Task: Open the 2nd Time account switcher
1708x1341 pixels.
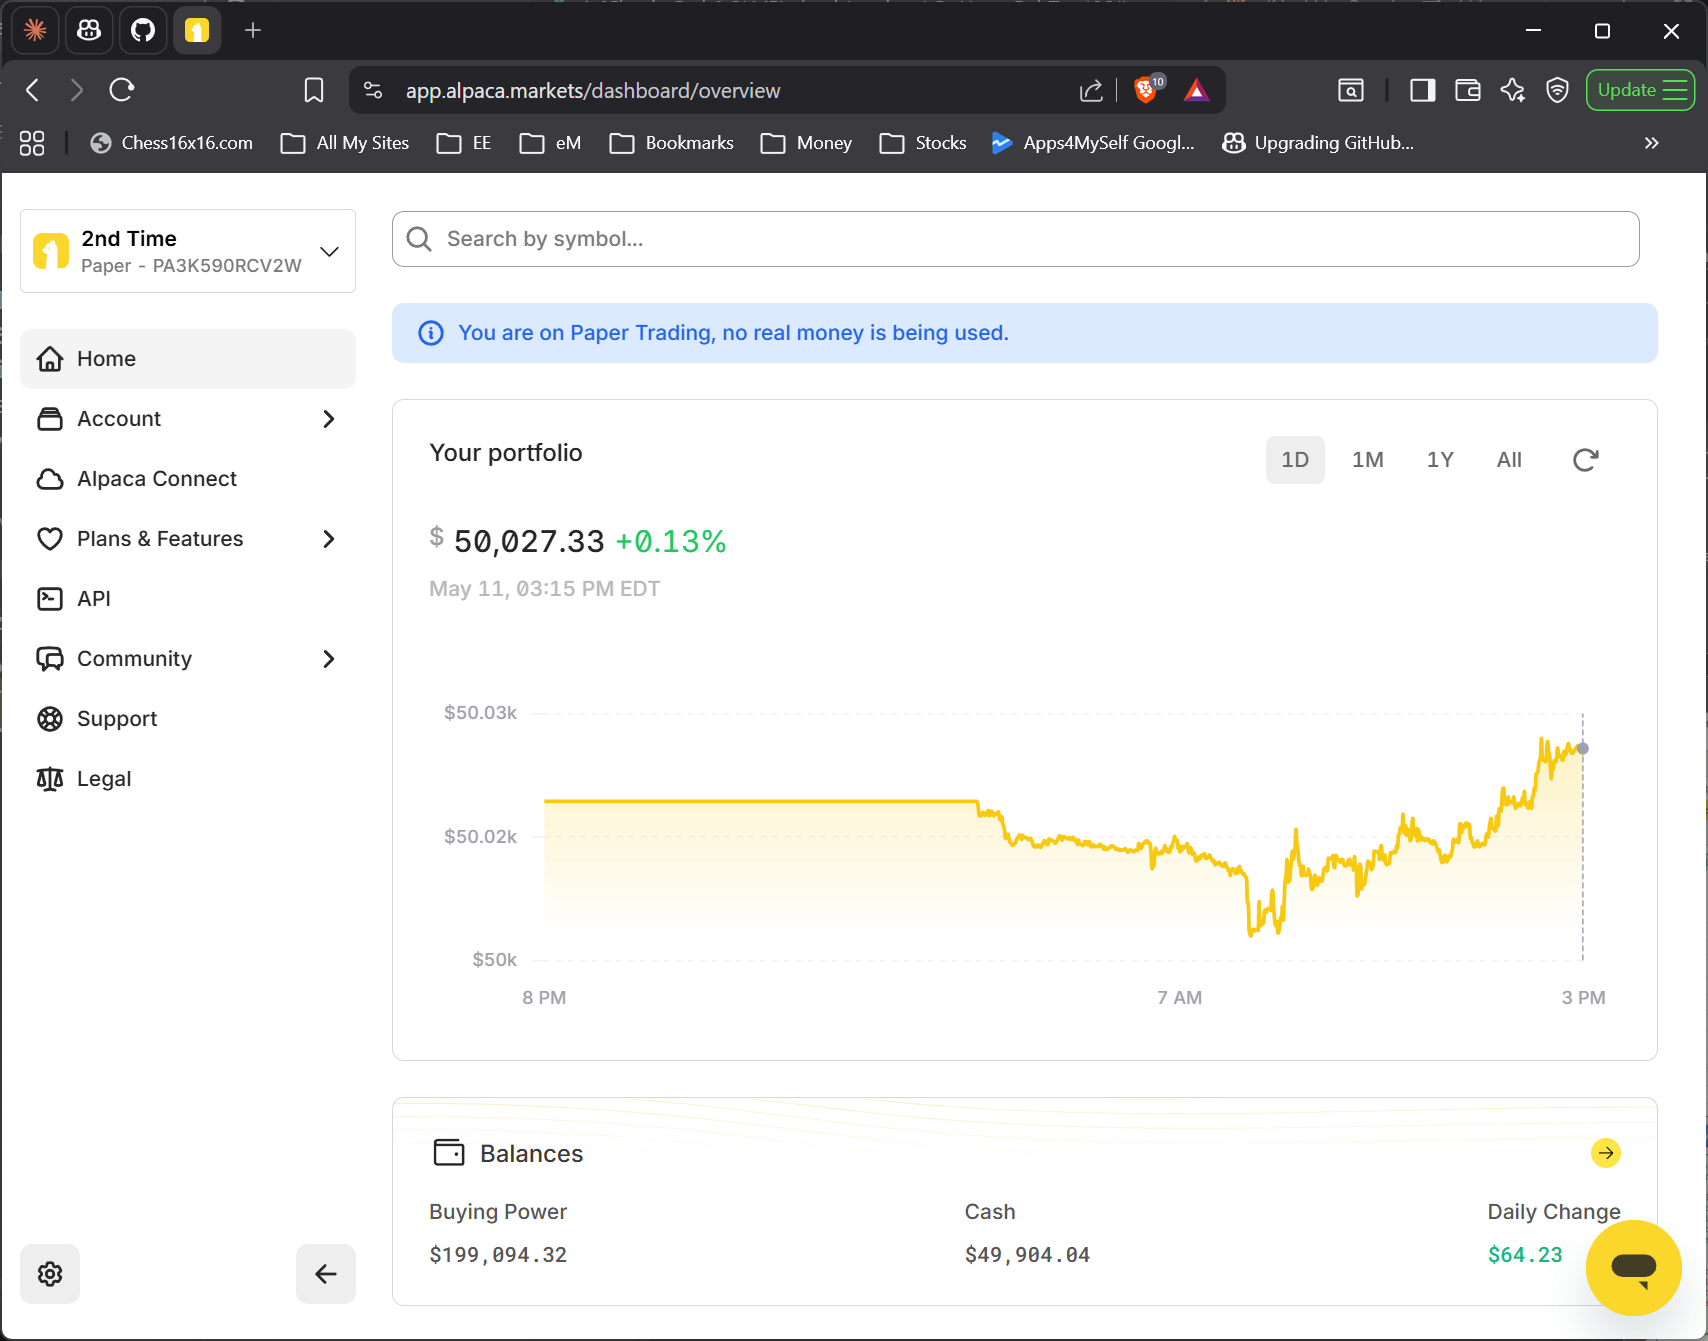Action: coord(188,251)
